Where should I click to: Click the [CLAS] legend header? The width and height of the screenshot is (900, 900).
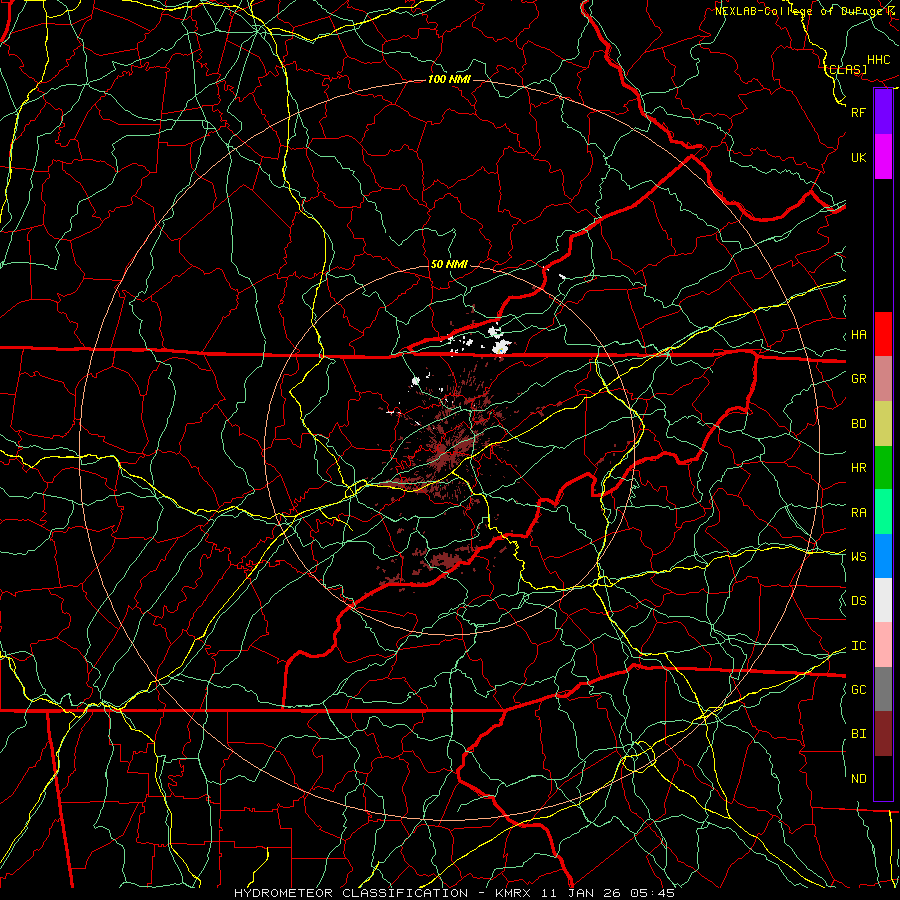[846, 69]
